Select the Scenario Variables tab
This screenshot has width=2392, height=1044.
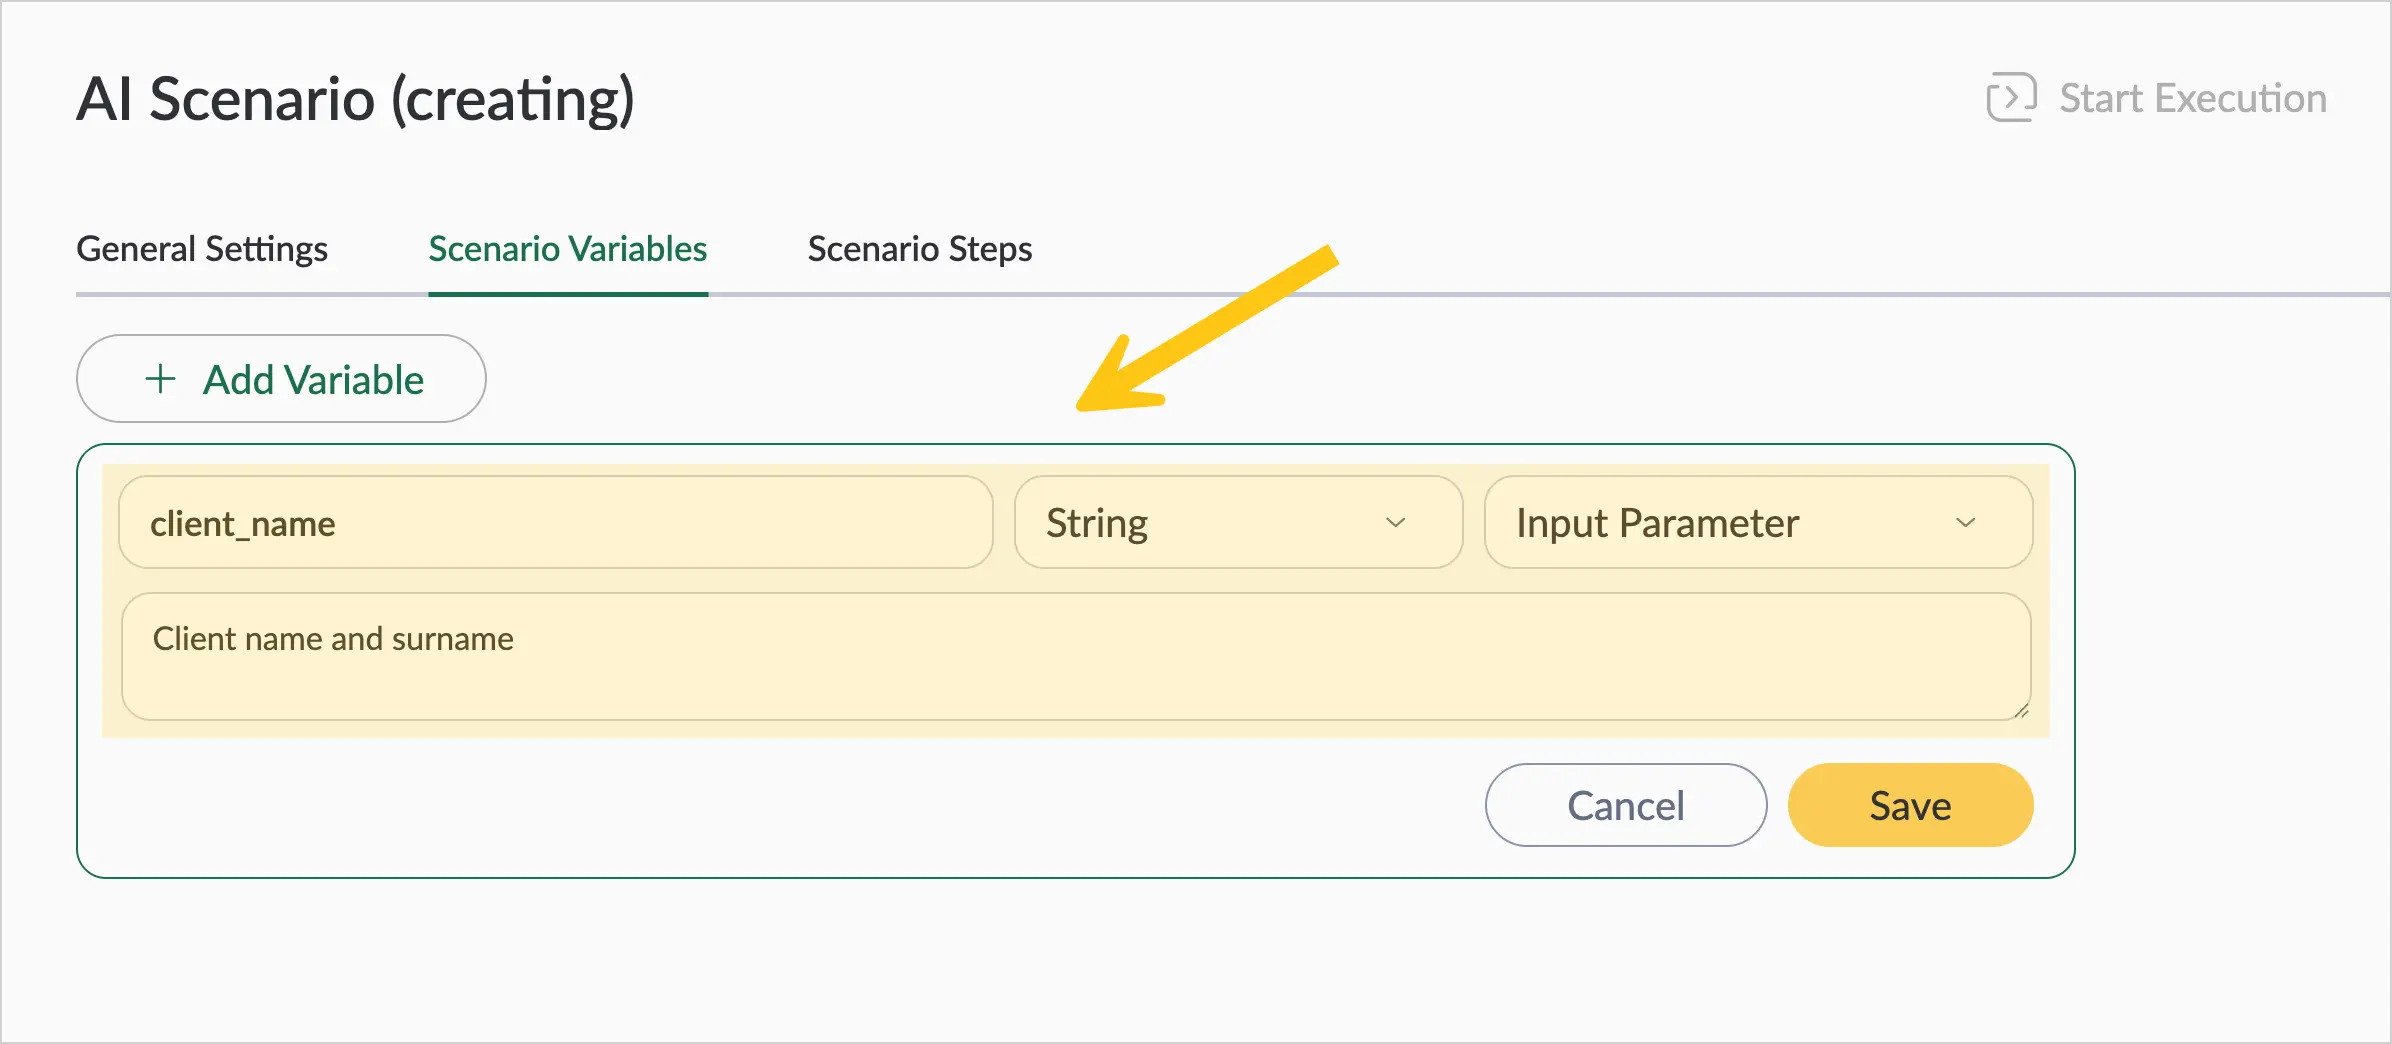(x=568, y=248)
